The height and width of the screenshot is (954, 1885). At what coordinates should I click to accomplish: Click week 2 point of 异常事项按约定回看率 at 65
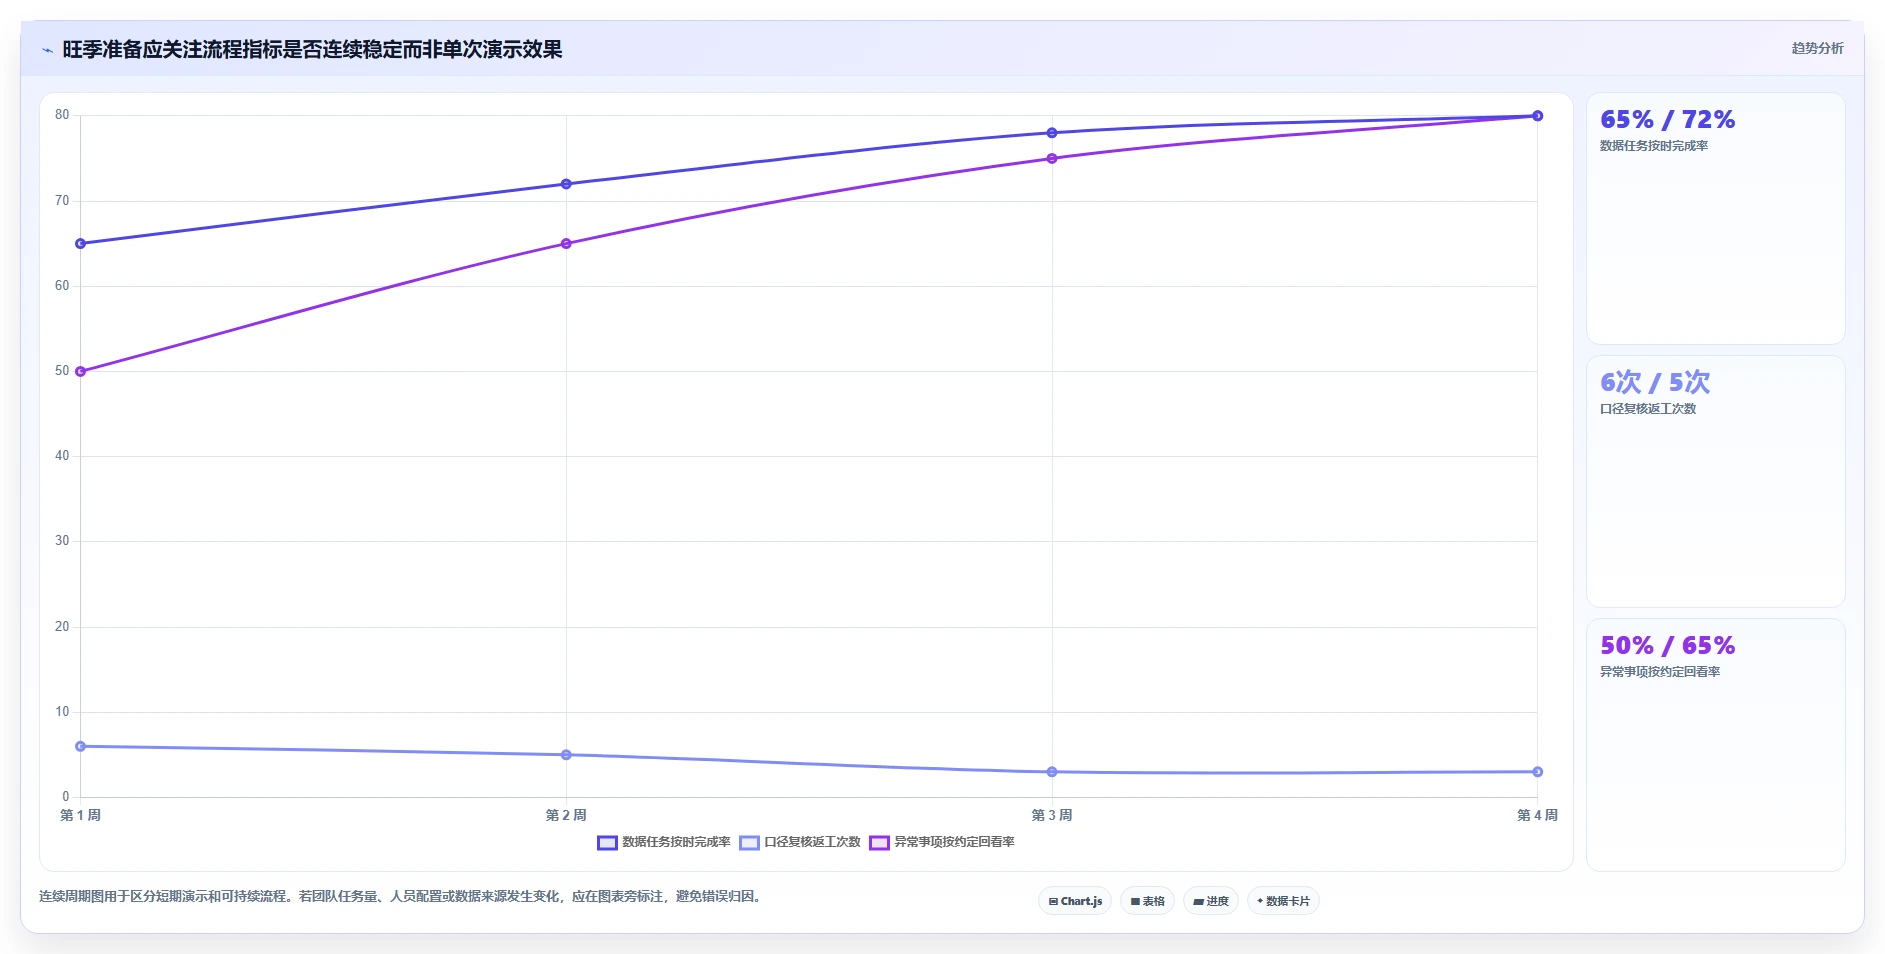566,244
